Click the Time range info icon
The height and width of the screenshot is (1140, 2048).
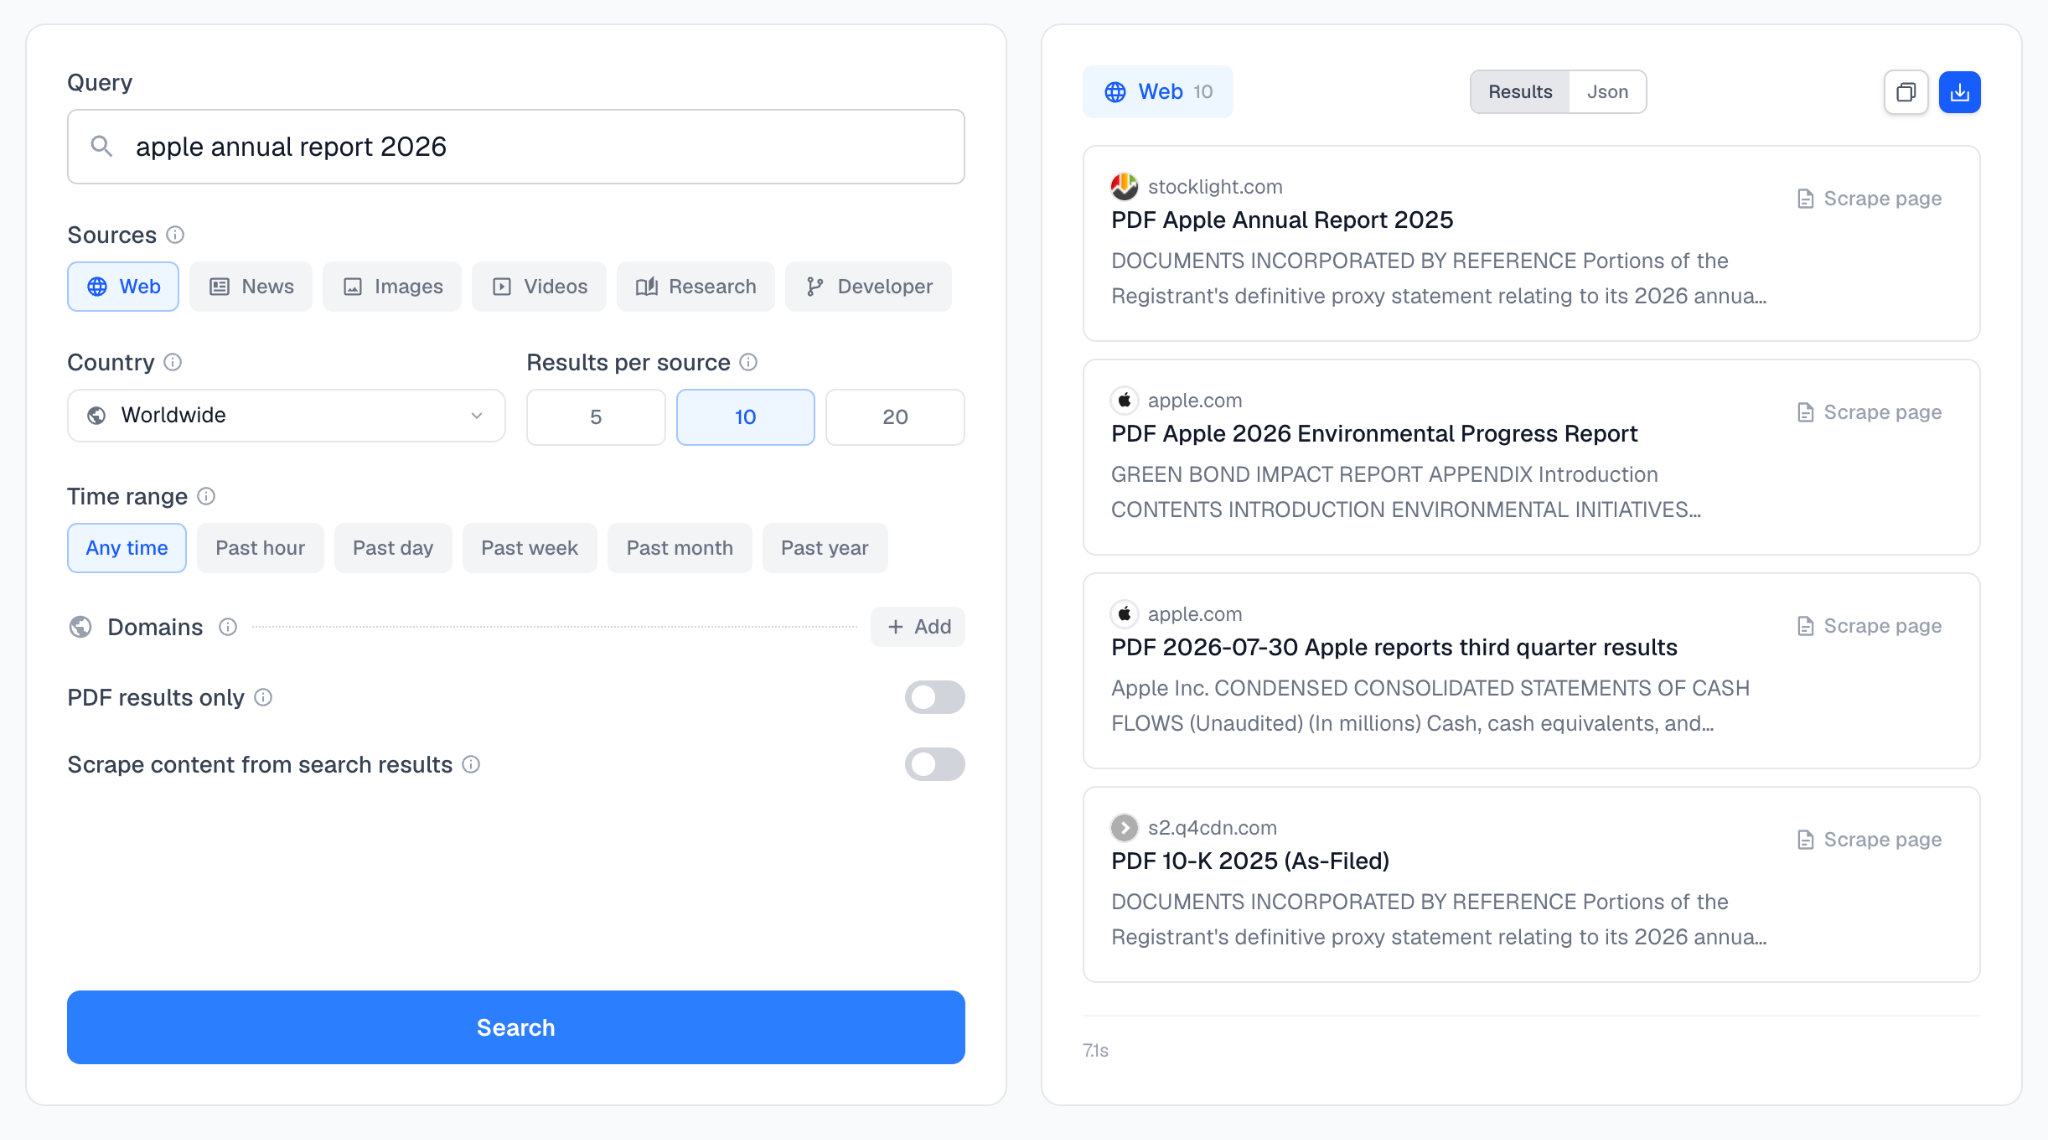point(206,496)
